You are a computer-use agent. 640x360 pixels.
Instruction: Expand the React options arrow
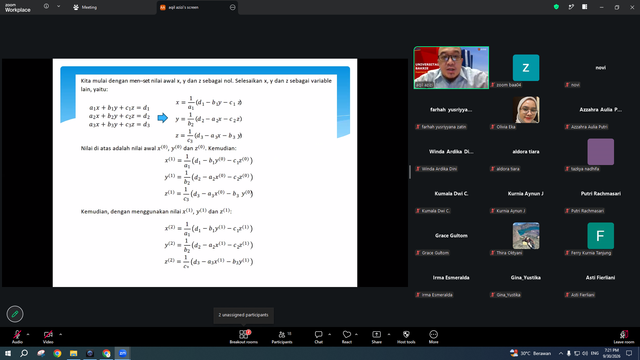point(356,334)
